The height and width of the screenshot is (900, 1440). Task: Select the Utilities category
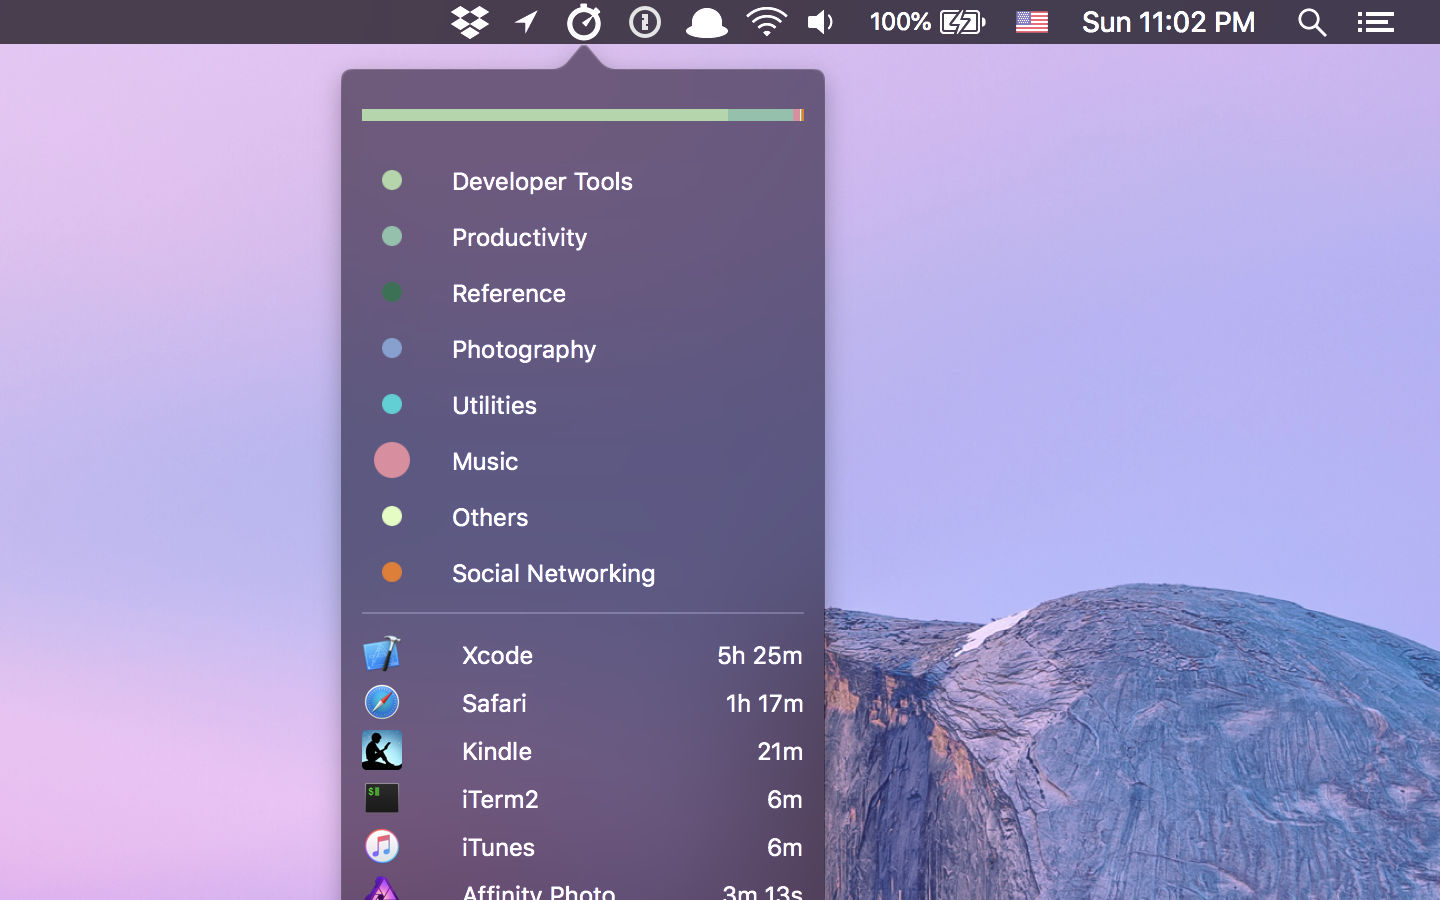494,405
